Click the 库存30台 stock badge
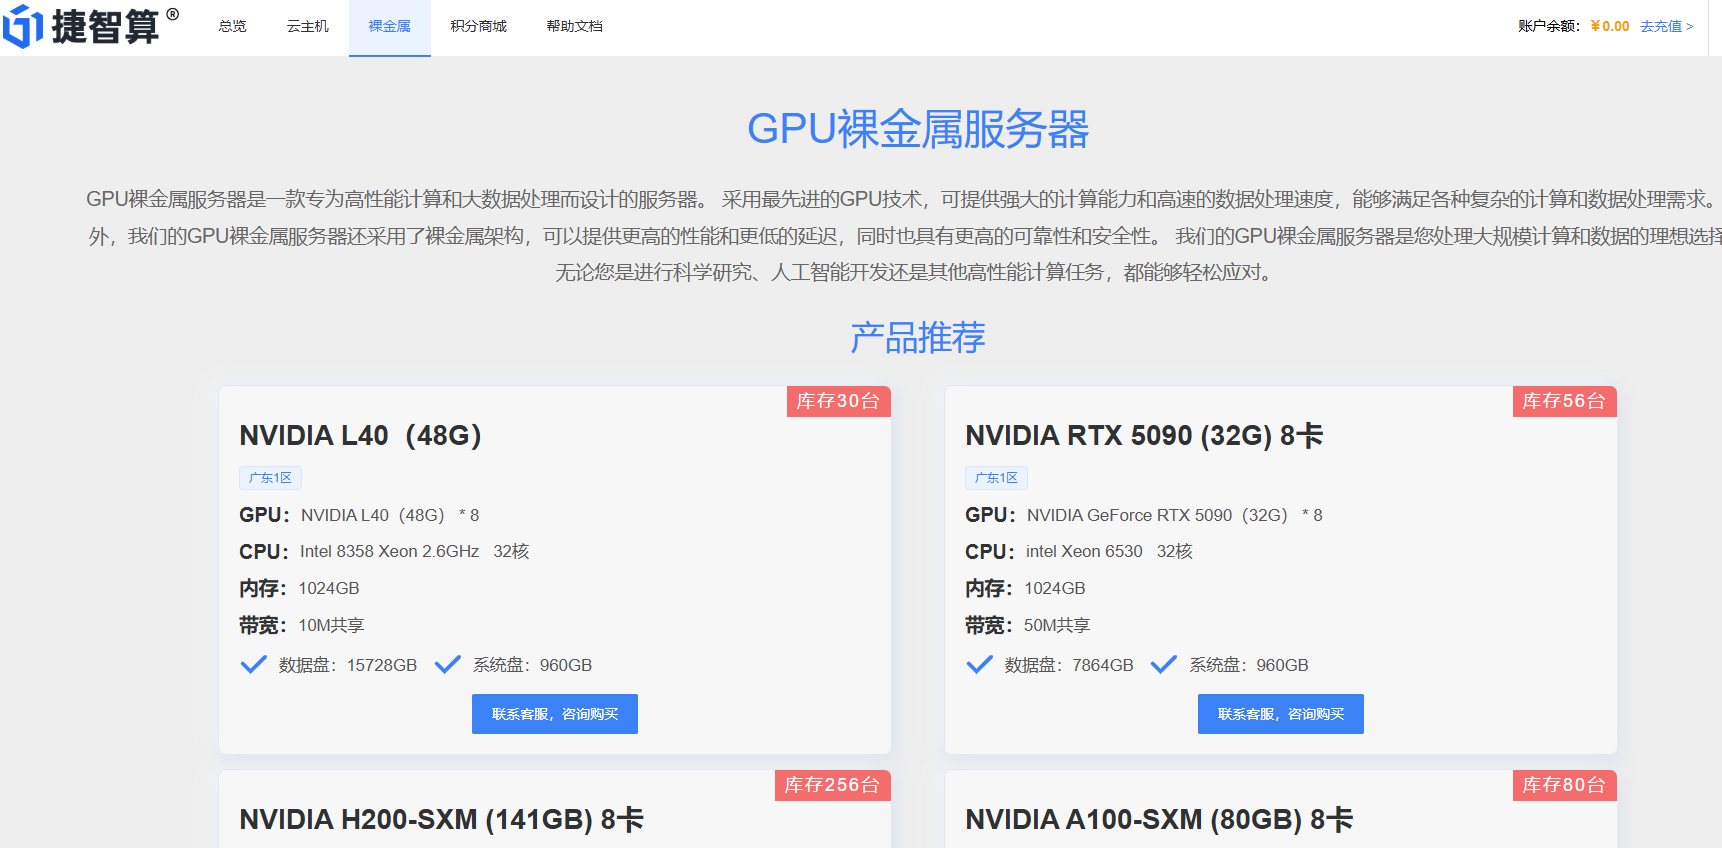Image resolution: width=1722 pixels, height=848 pixels. (838, 401)
